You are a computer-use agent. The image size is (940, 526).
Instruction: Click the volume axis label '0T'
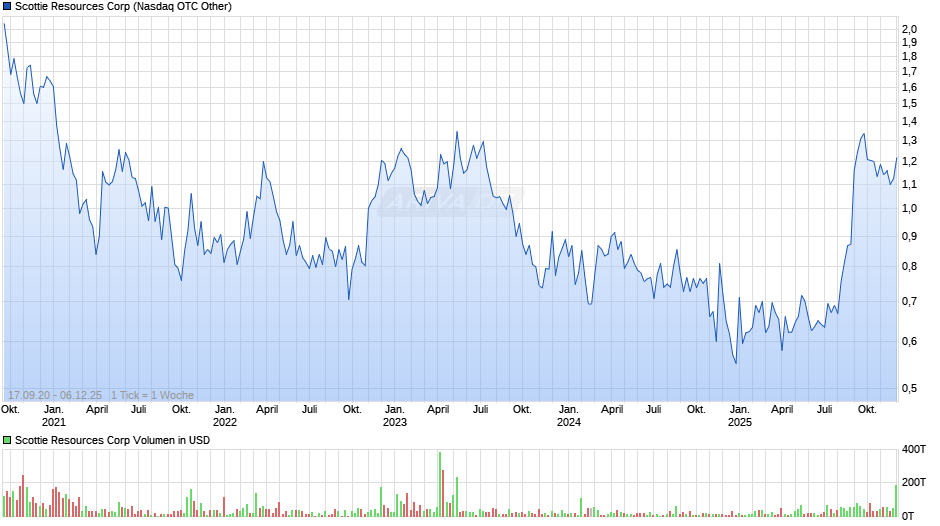(x=908, y=516)
